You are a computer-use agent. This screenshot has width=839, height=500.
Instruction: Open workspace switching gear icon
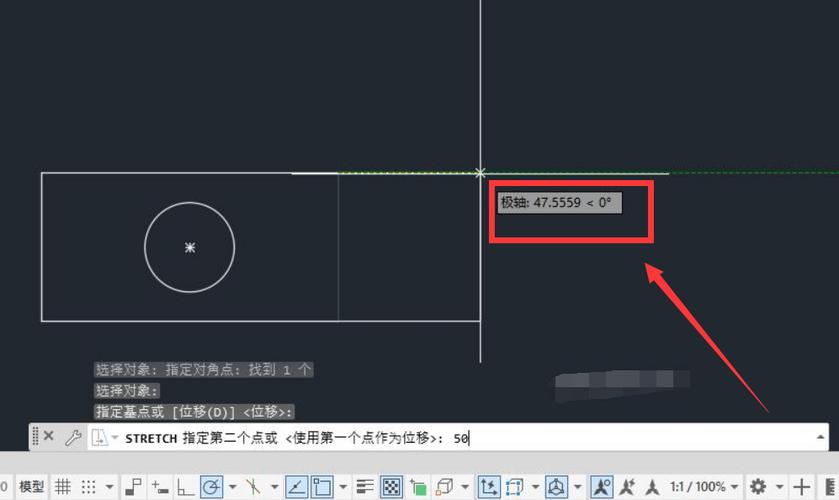coord(758,487)
